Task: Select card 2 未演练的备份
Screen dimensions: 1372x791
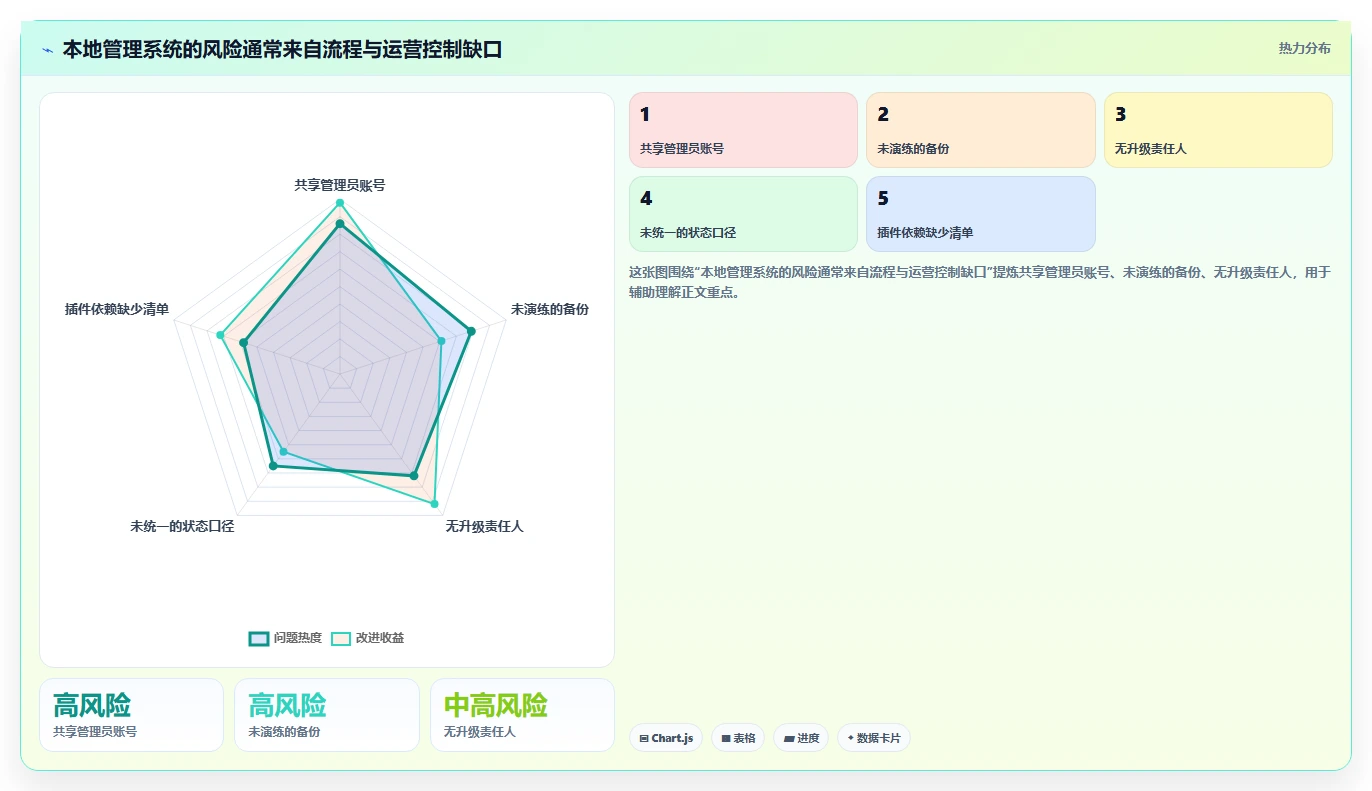Action: pos(981,130)
